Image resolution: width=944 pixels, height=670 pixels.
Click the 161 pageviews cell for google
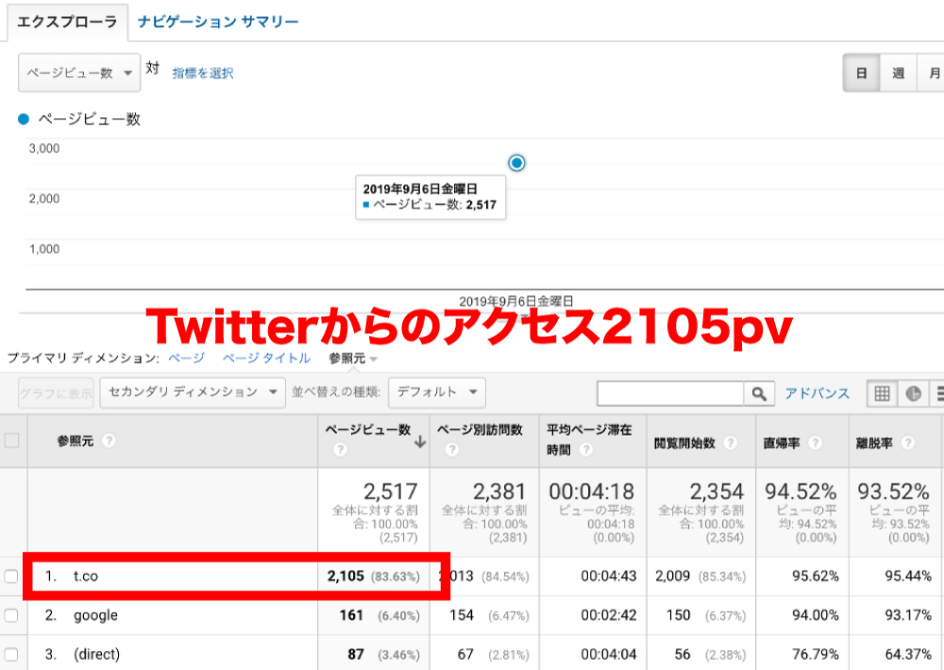pyautogui.click(x=351, y=615)
